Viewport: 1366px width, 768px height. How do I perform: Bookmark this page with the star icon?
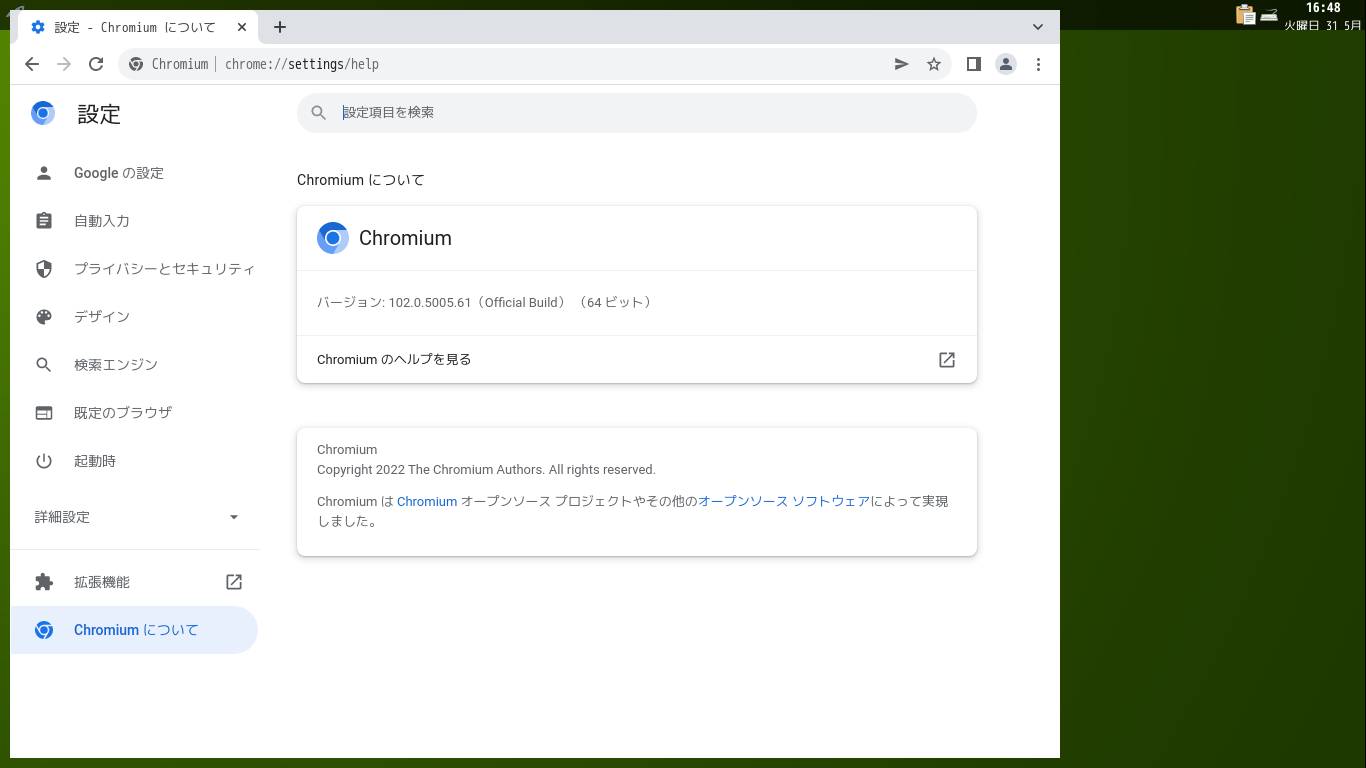pos(934,64)
